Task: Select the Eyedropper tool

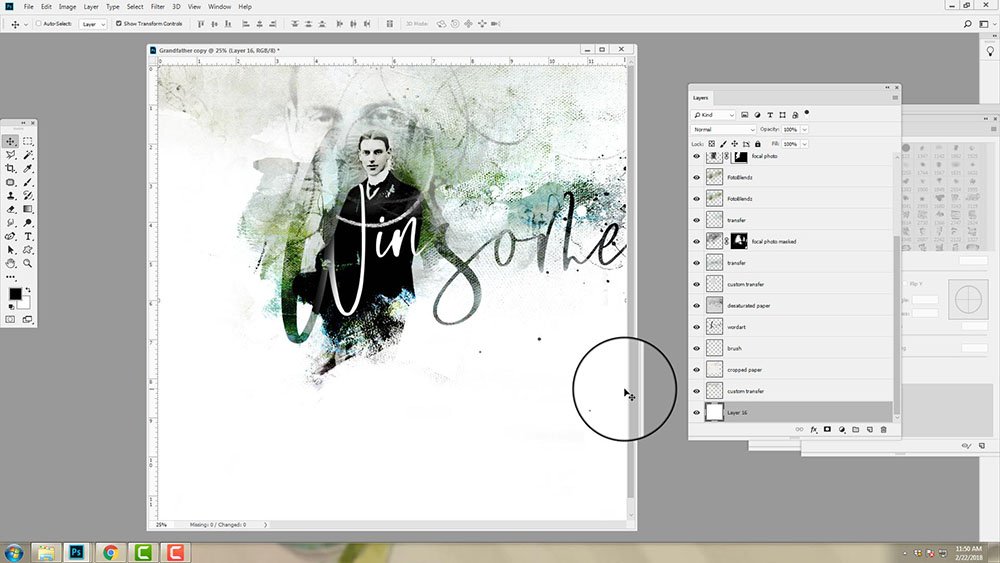Action: click(28, 168)
